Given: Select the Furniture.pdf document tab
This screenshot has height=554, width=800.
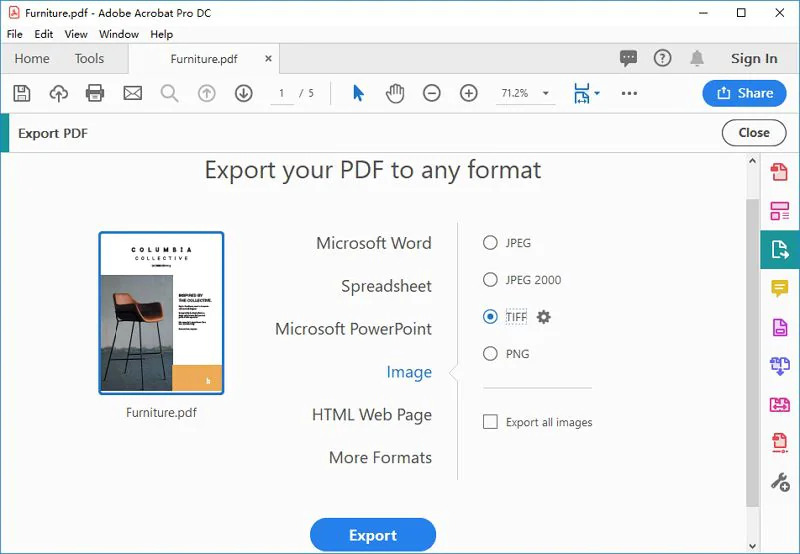Looking at the screenshot, I should pos(204,59).
